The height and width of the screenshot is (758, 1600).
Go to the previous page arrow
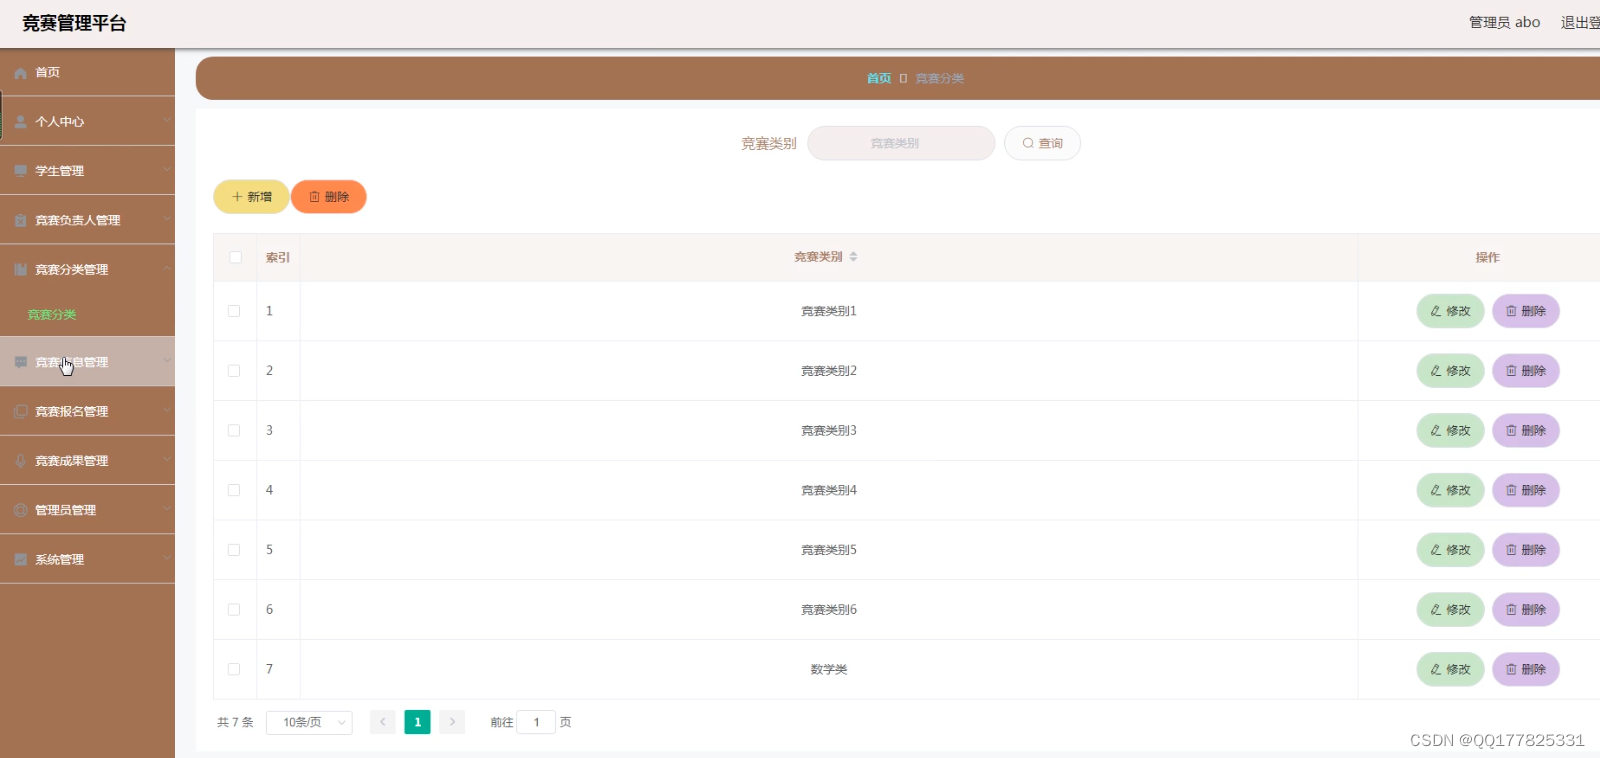[x=382, y=722]
